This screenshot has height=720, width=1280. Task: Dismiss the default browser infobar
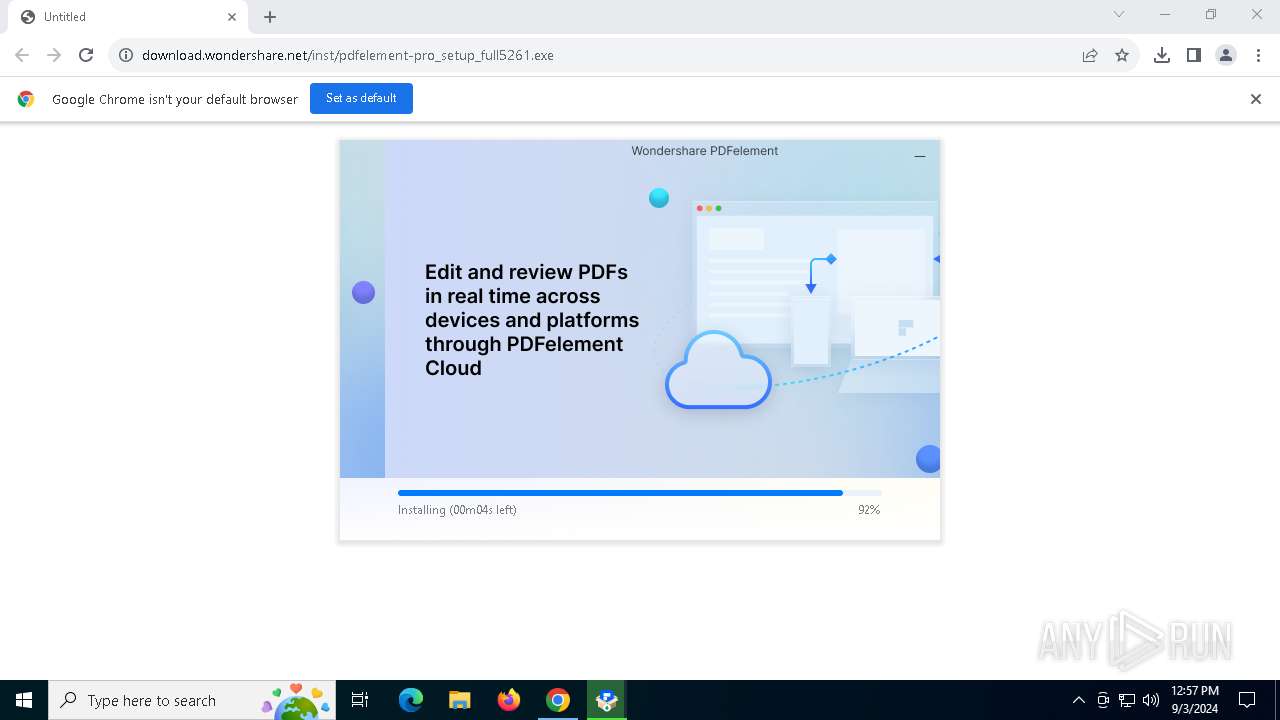point(1256,99)
